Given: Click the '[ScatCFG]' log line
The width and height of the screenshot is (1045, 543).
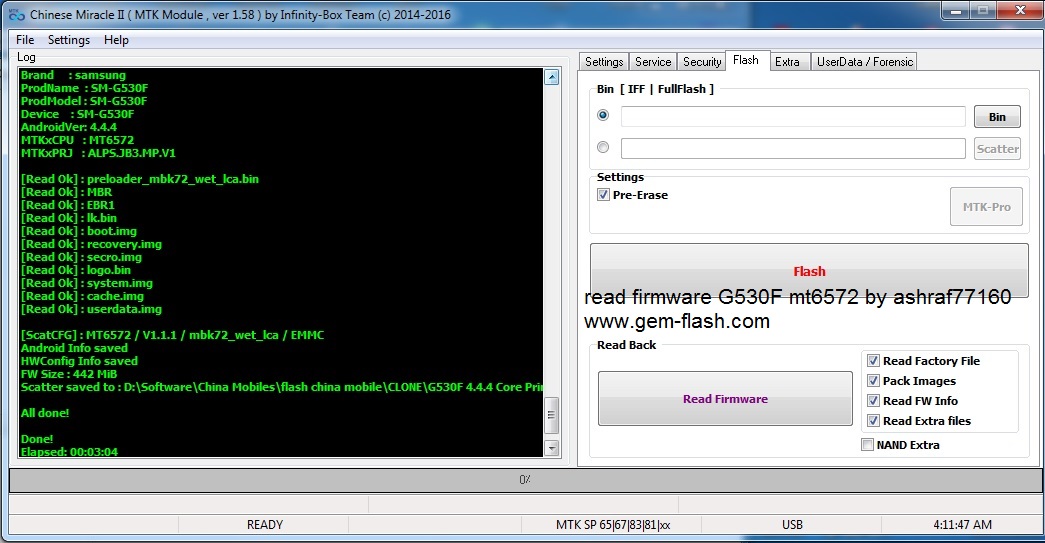Looking at the screenshot, I should [173, 335].
